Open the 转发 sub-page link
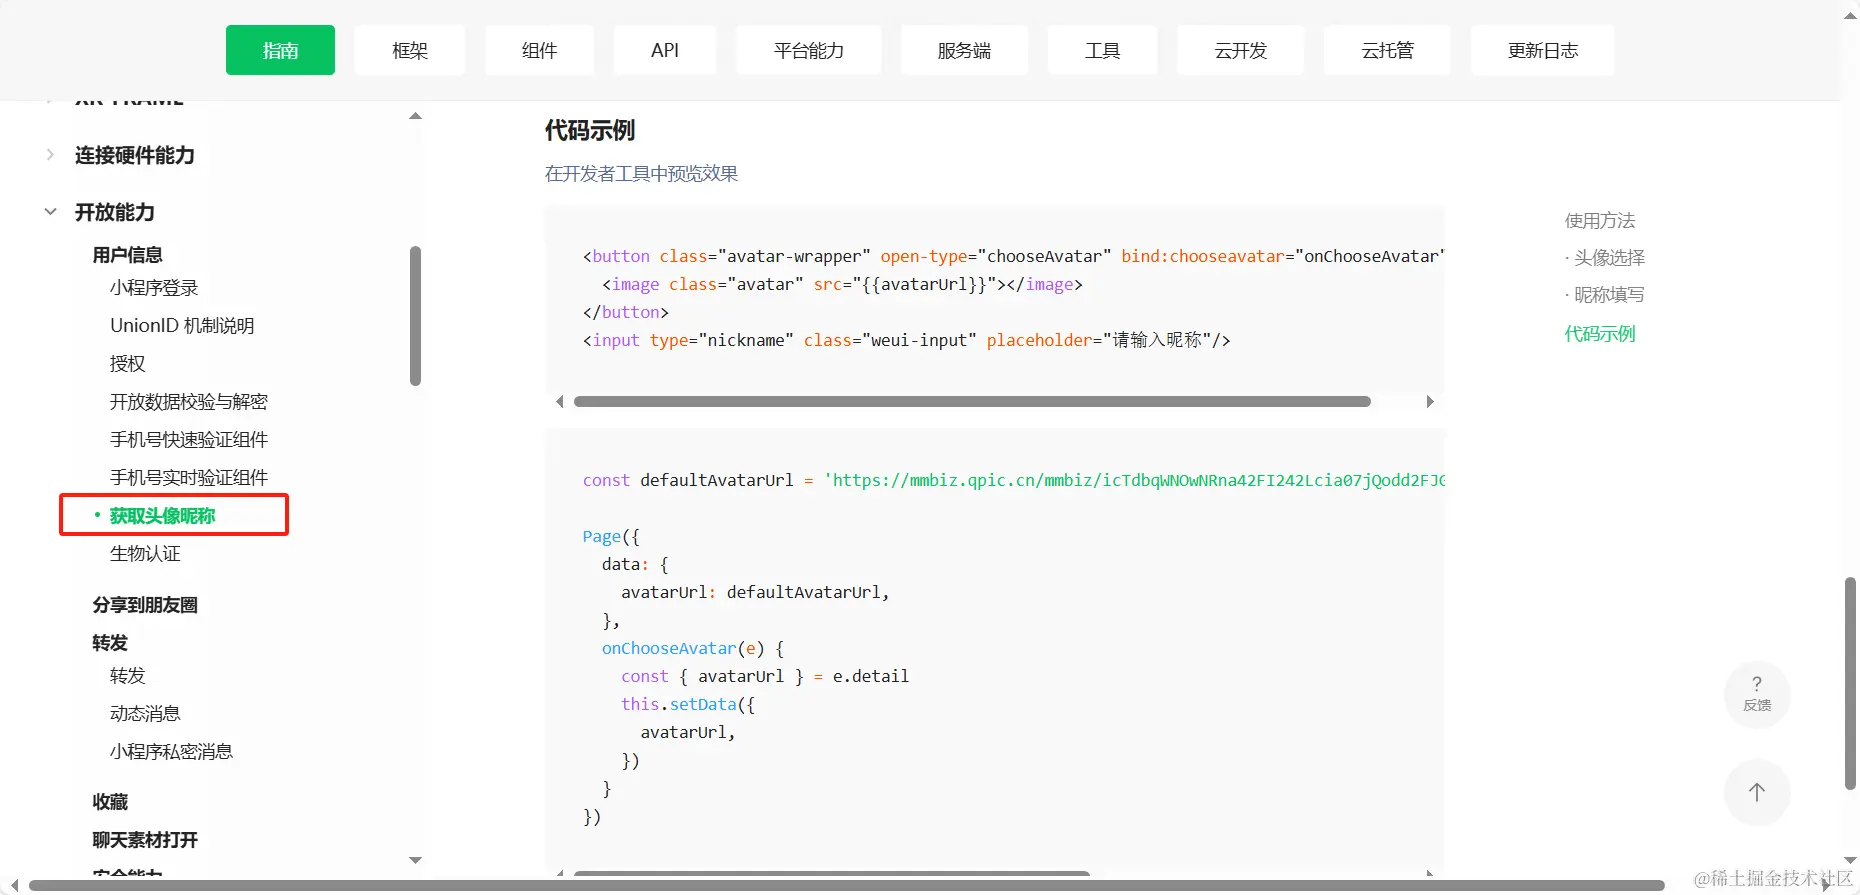This screenshot has width=1860, height=895. [x=128, y=676]
